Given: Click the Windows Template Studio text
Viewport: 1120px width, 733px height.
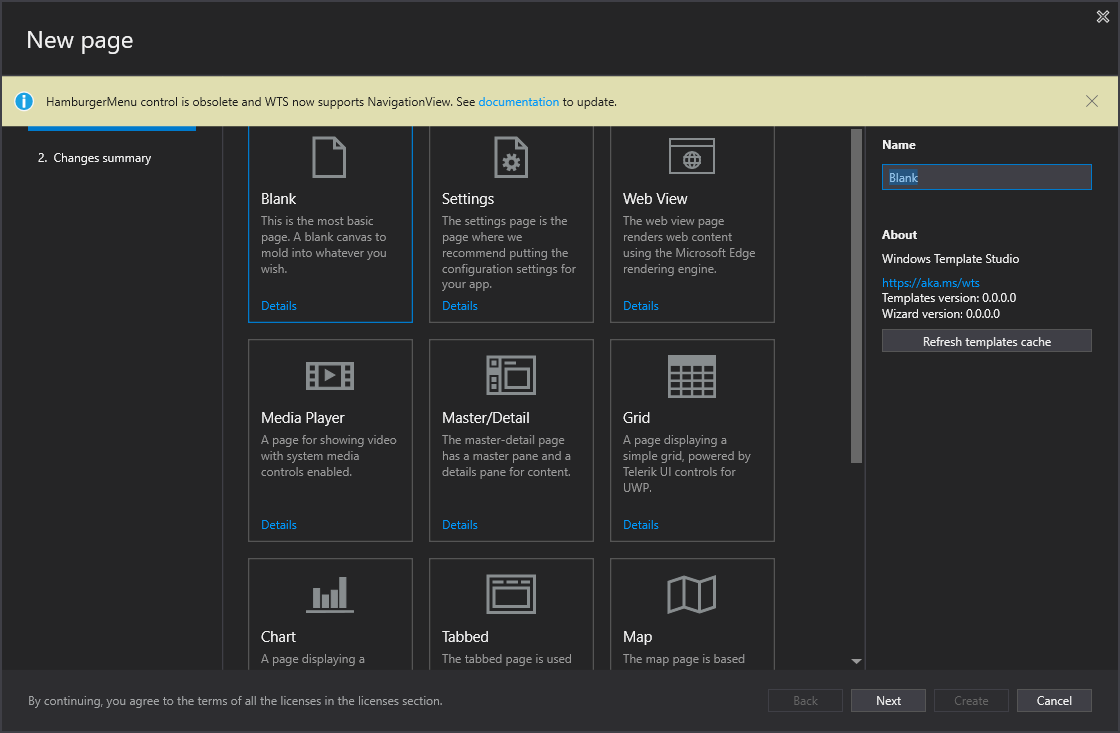Looking at the screenshot, I should 950,259.
